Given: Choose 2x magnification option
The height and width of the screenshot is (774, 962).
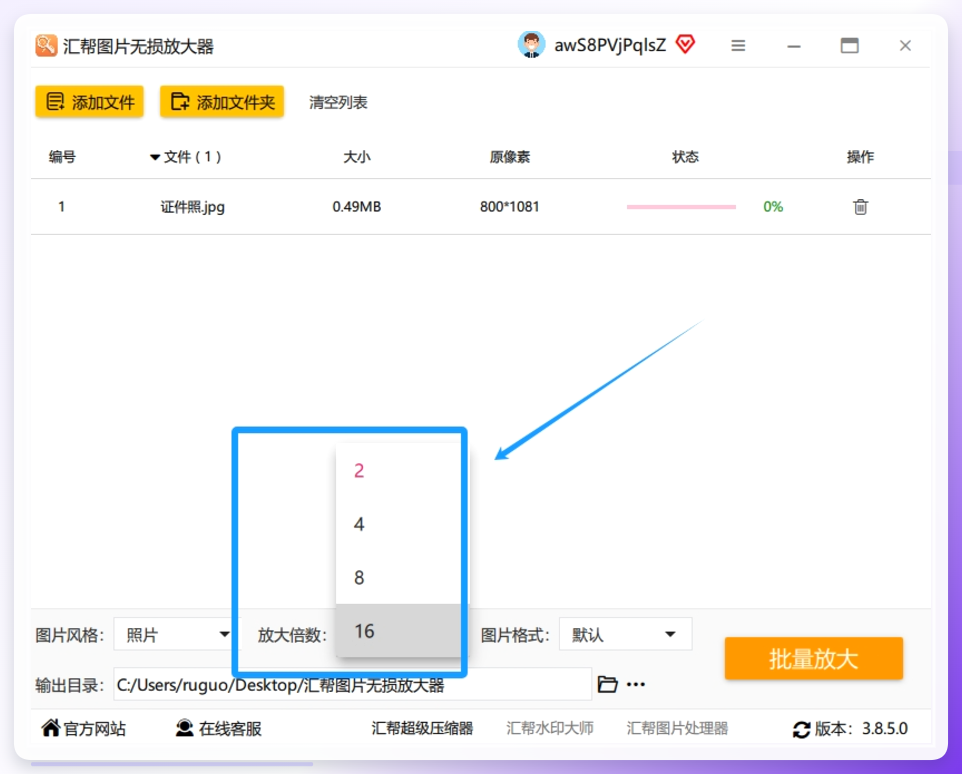Looking at the screenshot, I should 398,470.
